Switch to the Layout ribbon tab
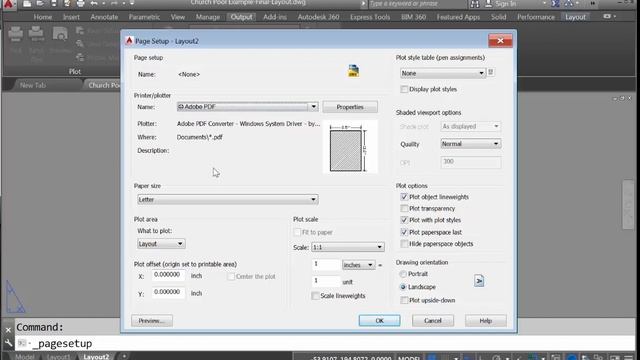Viewport: 640px width, 360px height. tap(575, 17)
